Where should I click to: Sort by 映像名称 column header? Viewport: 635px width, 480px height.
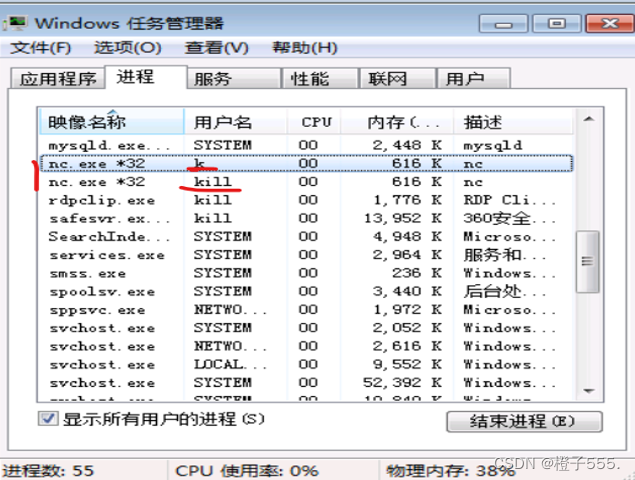tap(112, 122)
